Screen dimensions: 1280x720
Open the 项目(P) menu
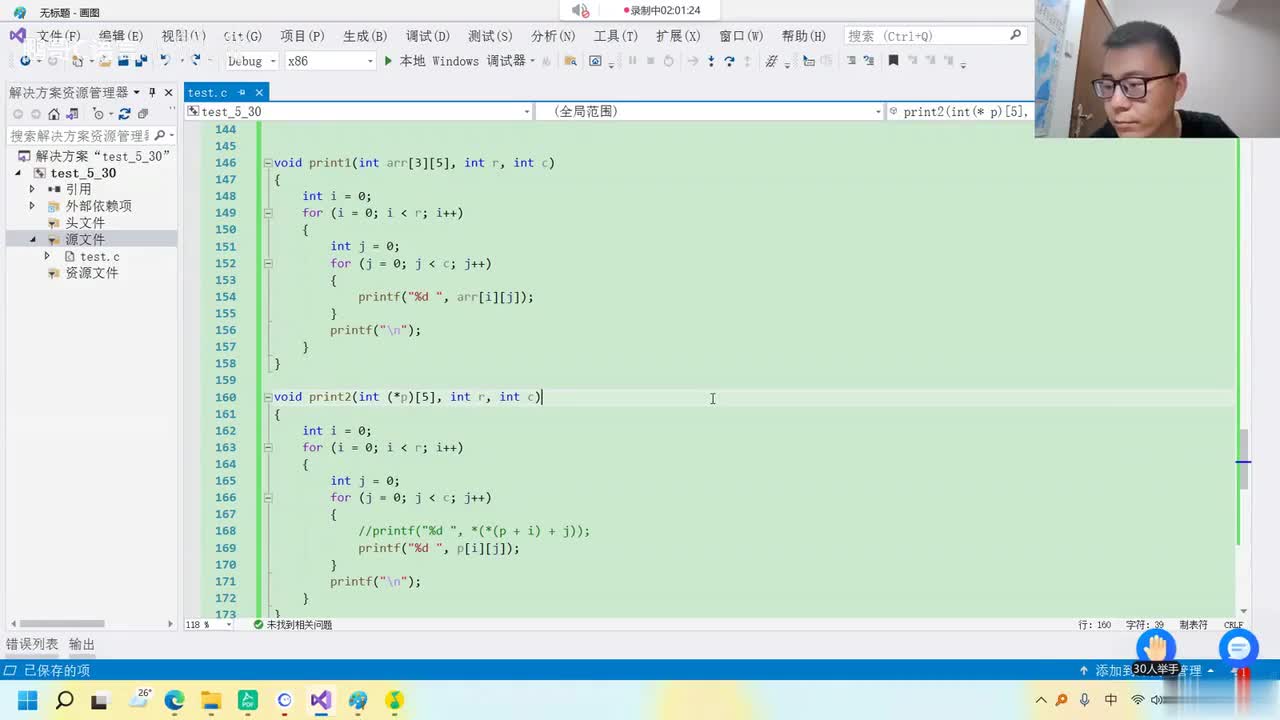tap(302, 36)
